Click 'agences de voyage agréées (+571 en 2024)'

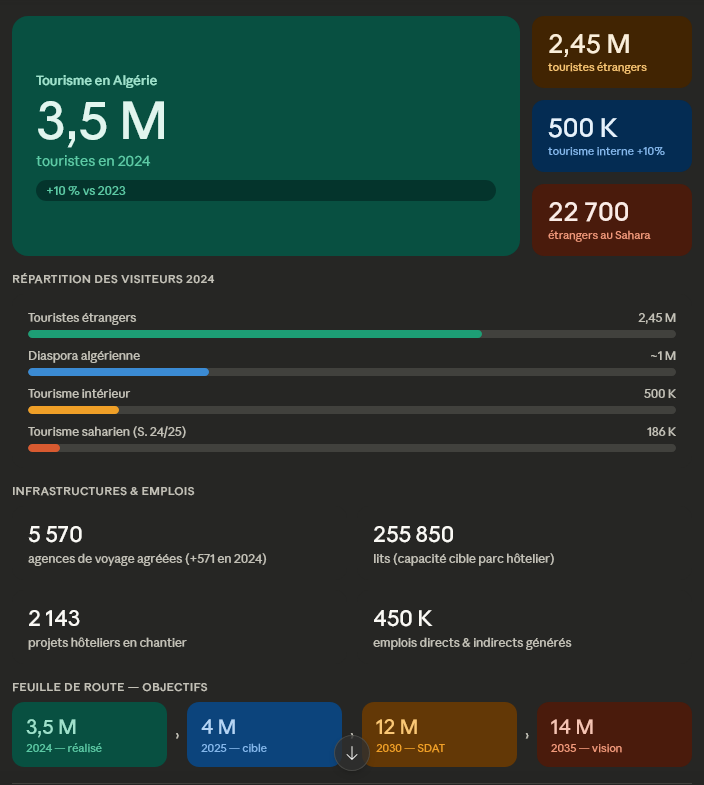[147, 559]
